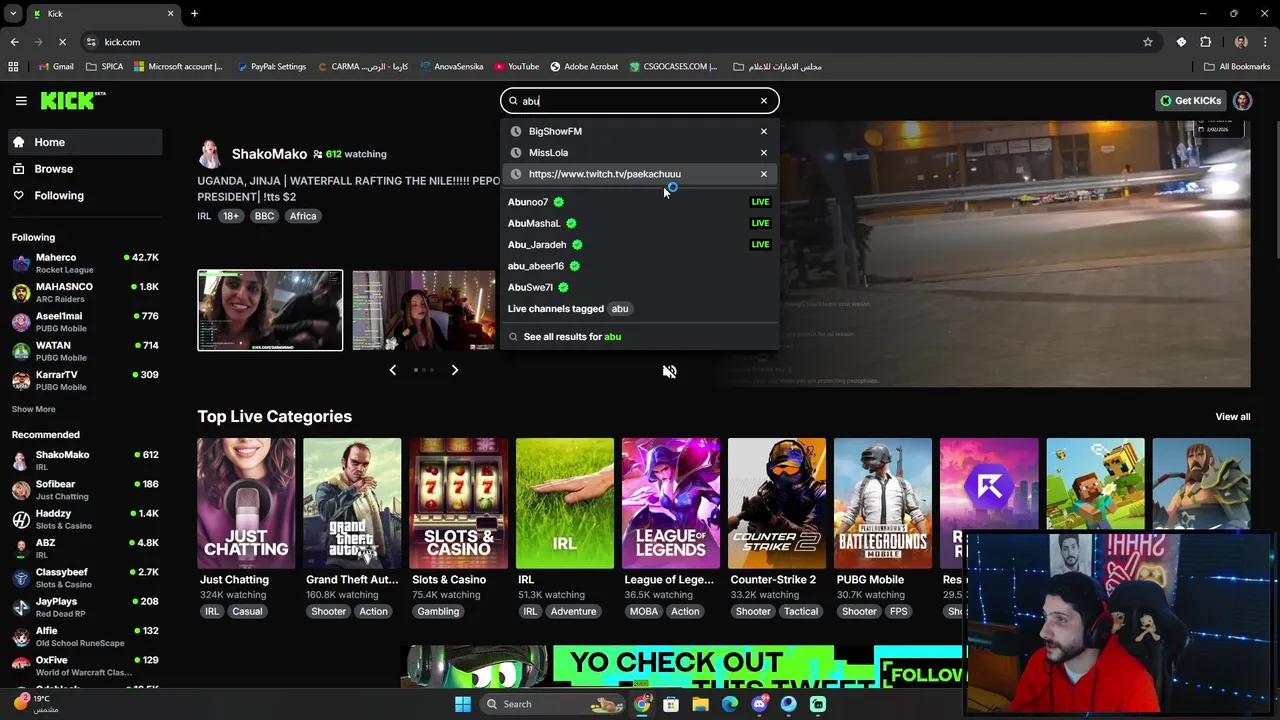Go to previous carousel slide
Image resolution: width=1280 pixels, height=720 pixels.
392,370
